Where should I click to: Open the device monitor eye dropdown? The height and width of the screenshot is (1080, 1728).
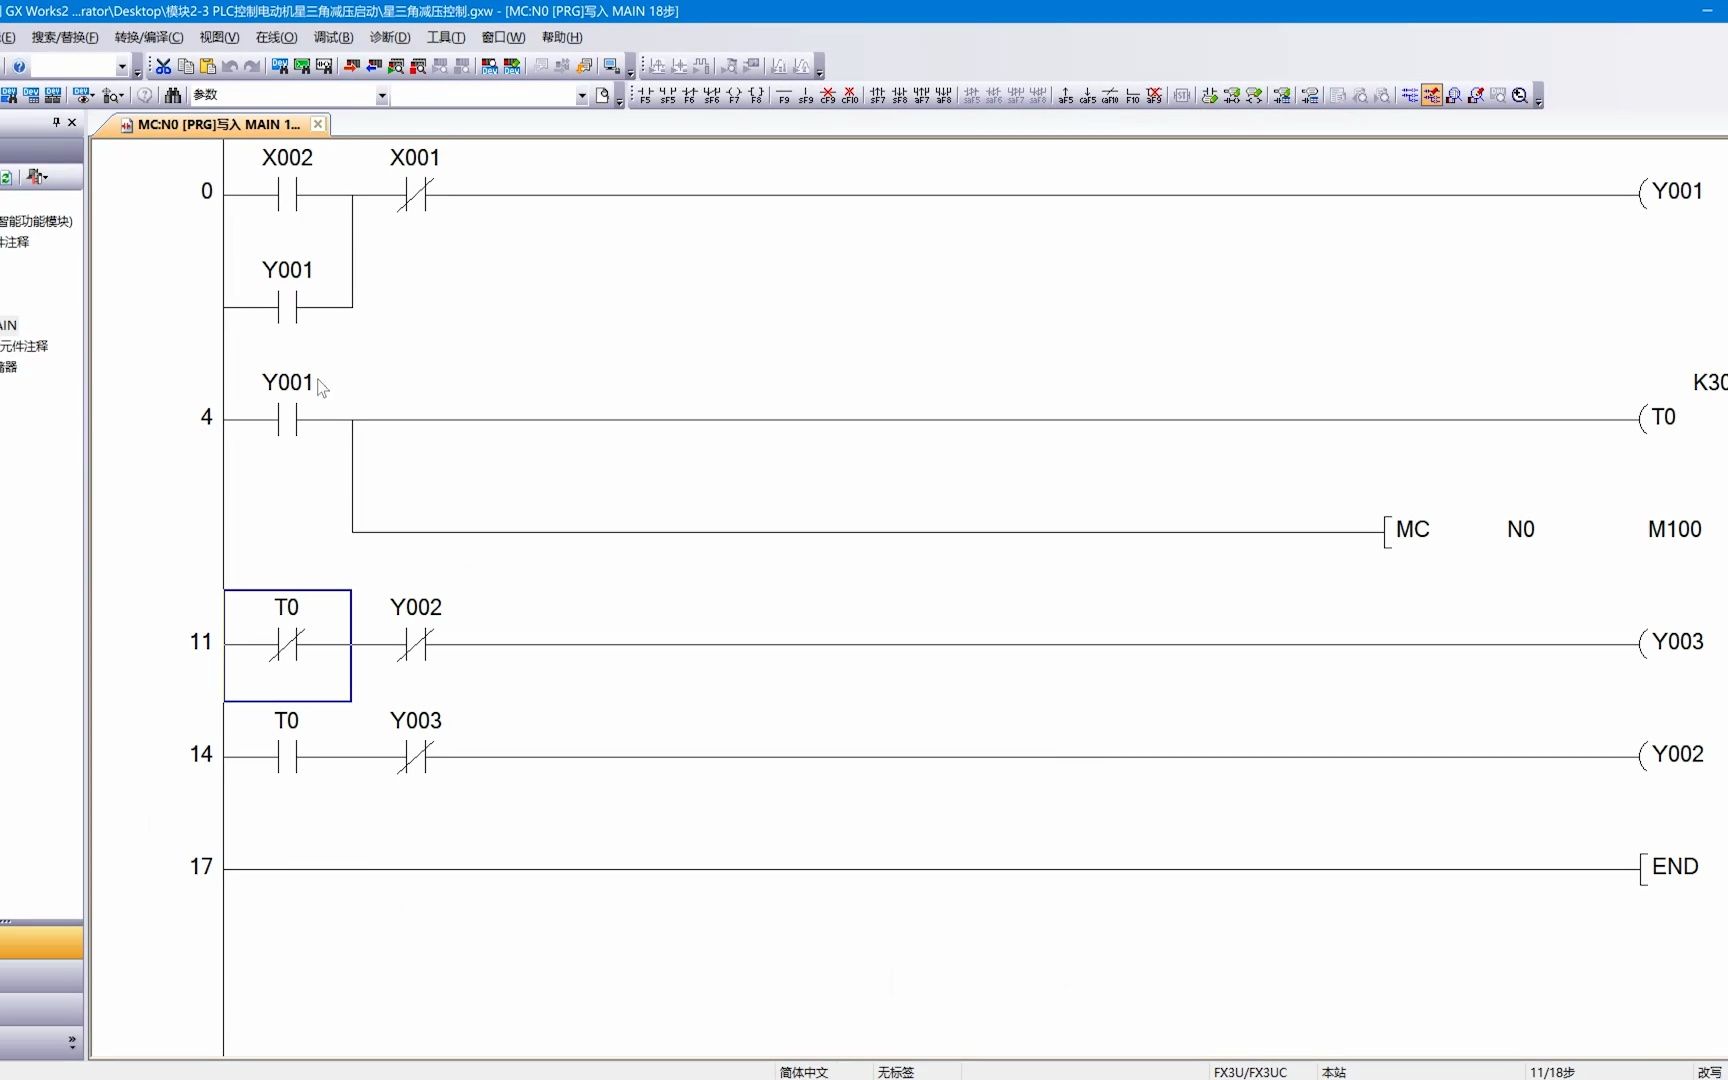[83, 95]
